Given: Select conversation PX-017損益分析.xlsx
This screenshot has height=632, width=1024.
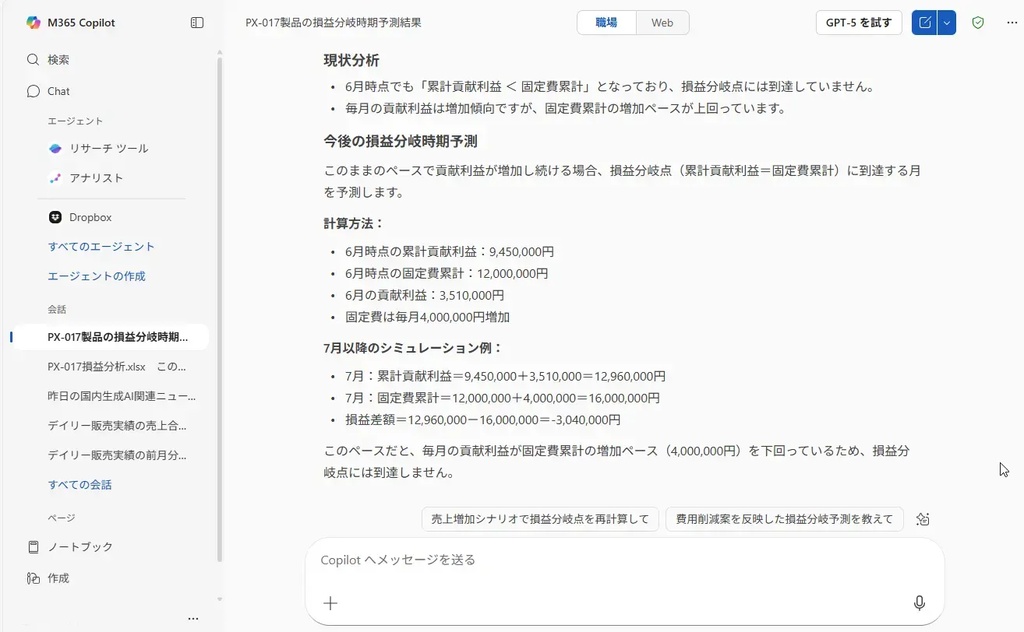Looking at the screenshot, I should (116, 366).
